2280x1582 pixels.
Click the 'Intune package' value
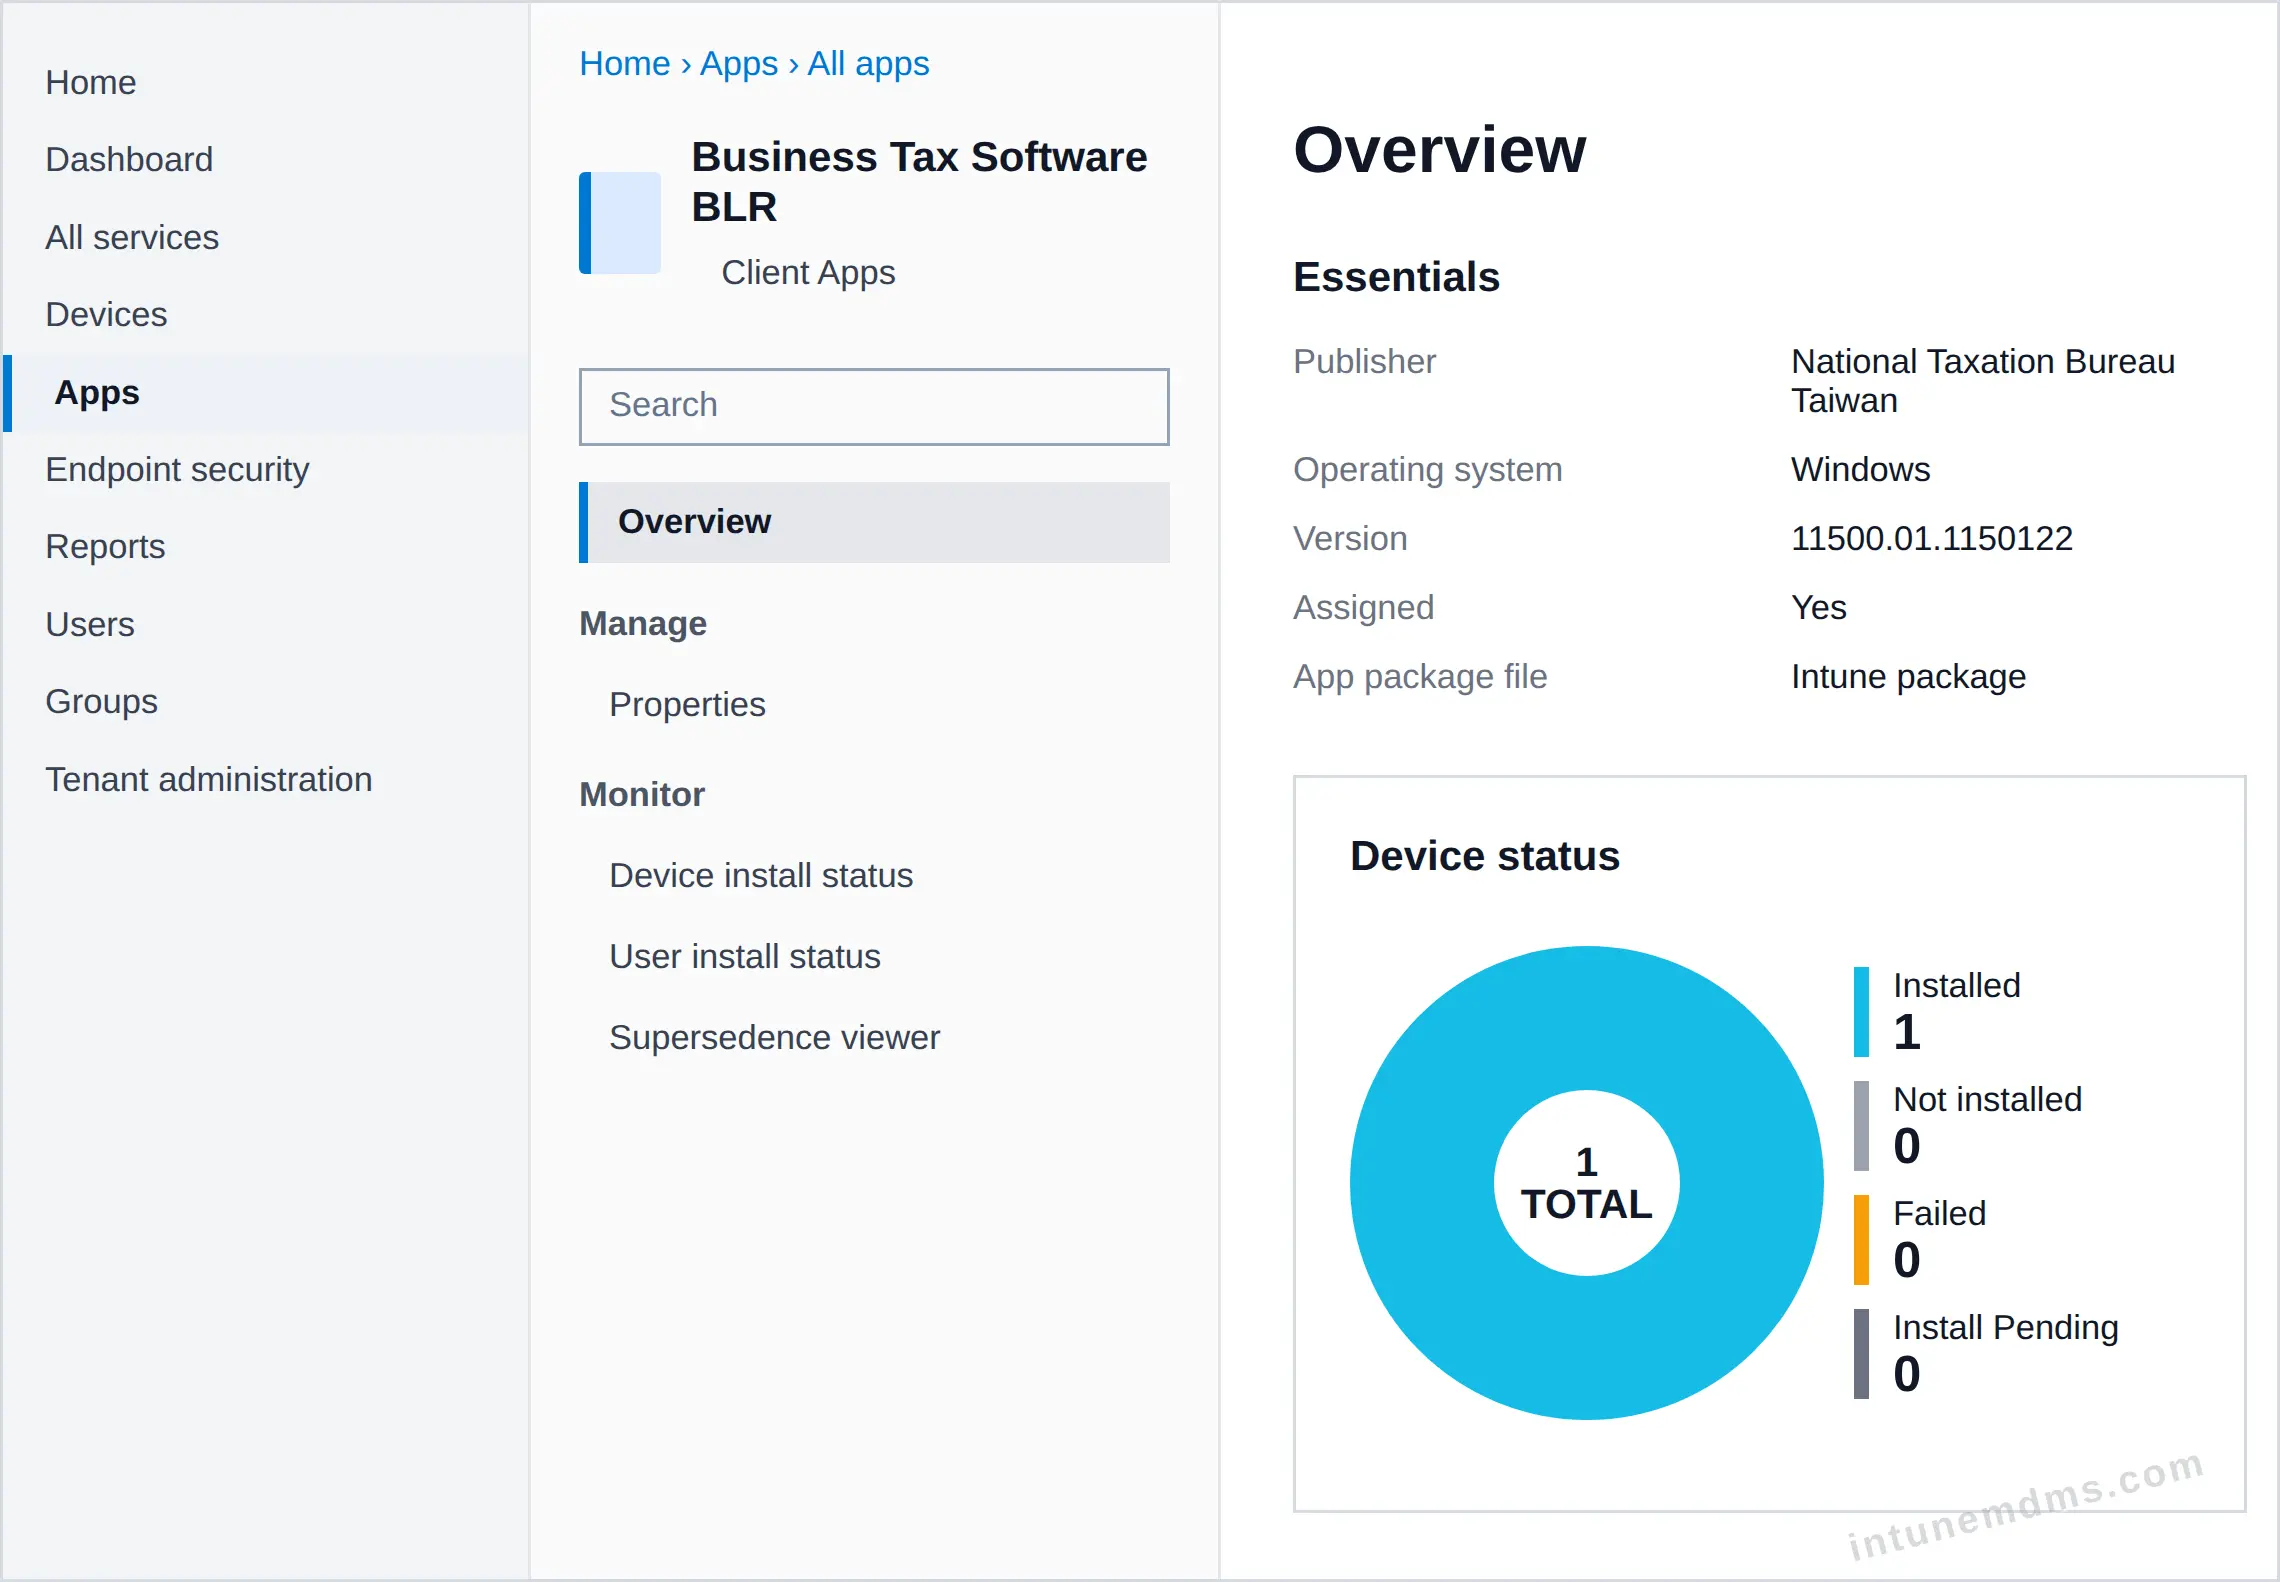pos(1908,677)
